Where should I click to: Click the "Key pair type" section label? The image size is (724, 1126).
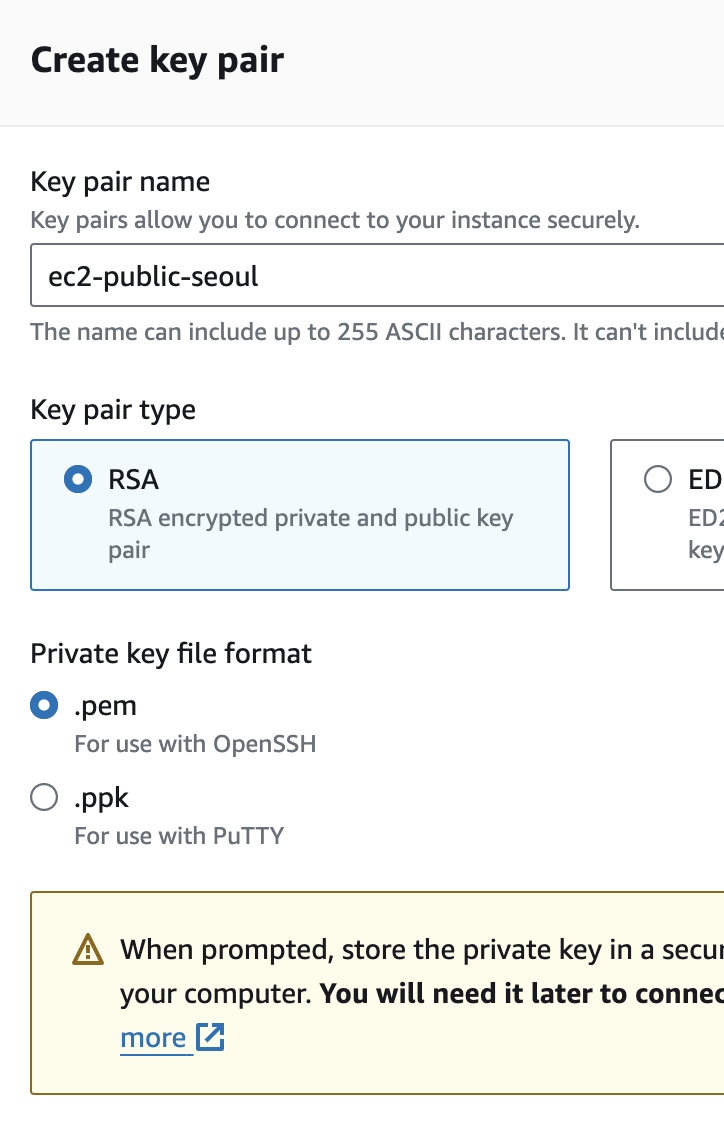click(113, 410)
